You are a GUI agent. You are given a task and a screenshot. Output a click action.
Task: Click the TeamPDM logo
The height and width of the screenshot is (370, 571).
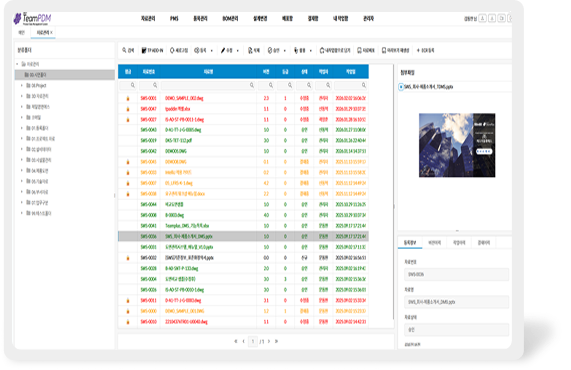pyautogui.click(x=32, y=19)
